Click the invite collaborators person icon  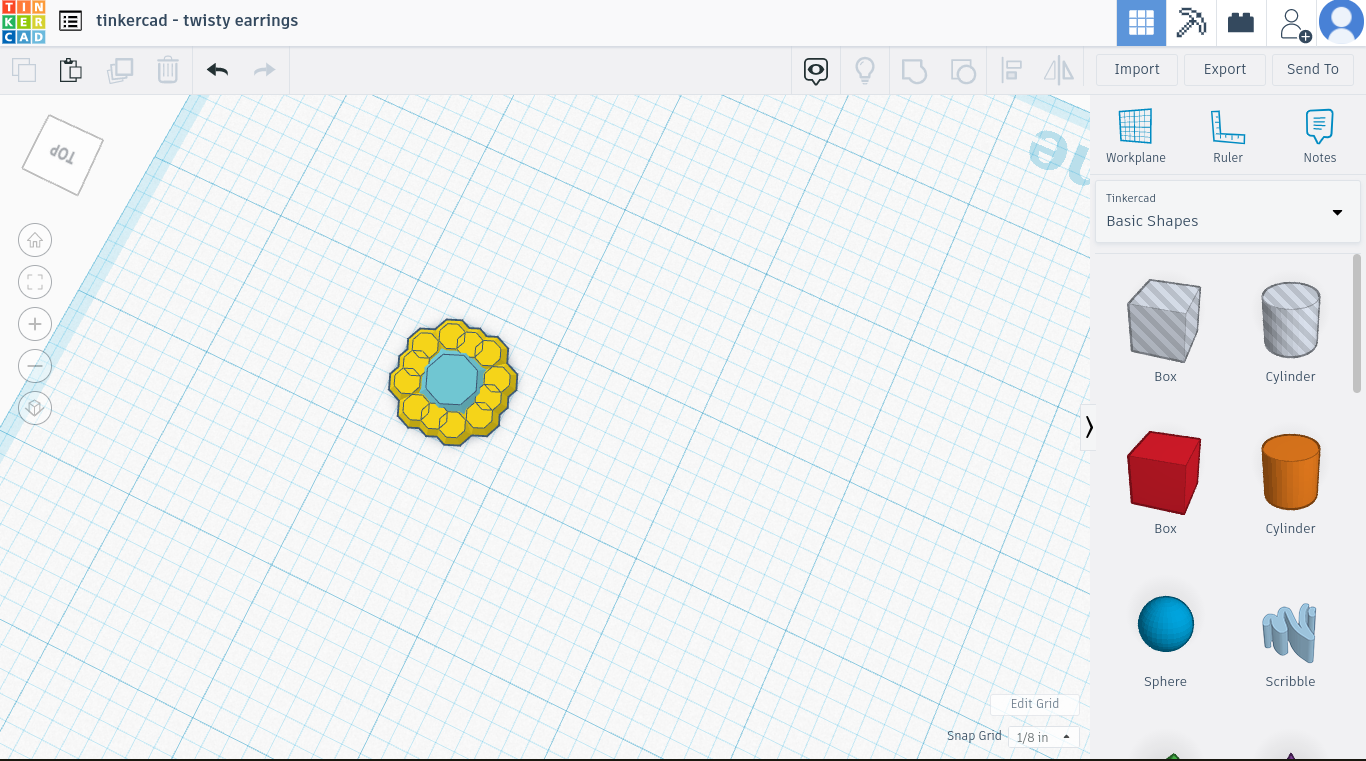[x=1291, y=22]
